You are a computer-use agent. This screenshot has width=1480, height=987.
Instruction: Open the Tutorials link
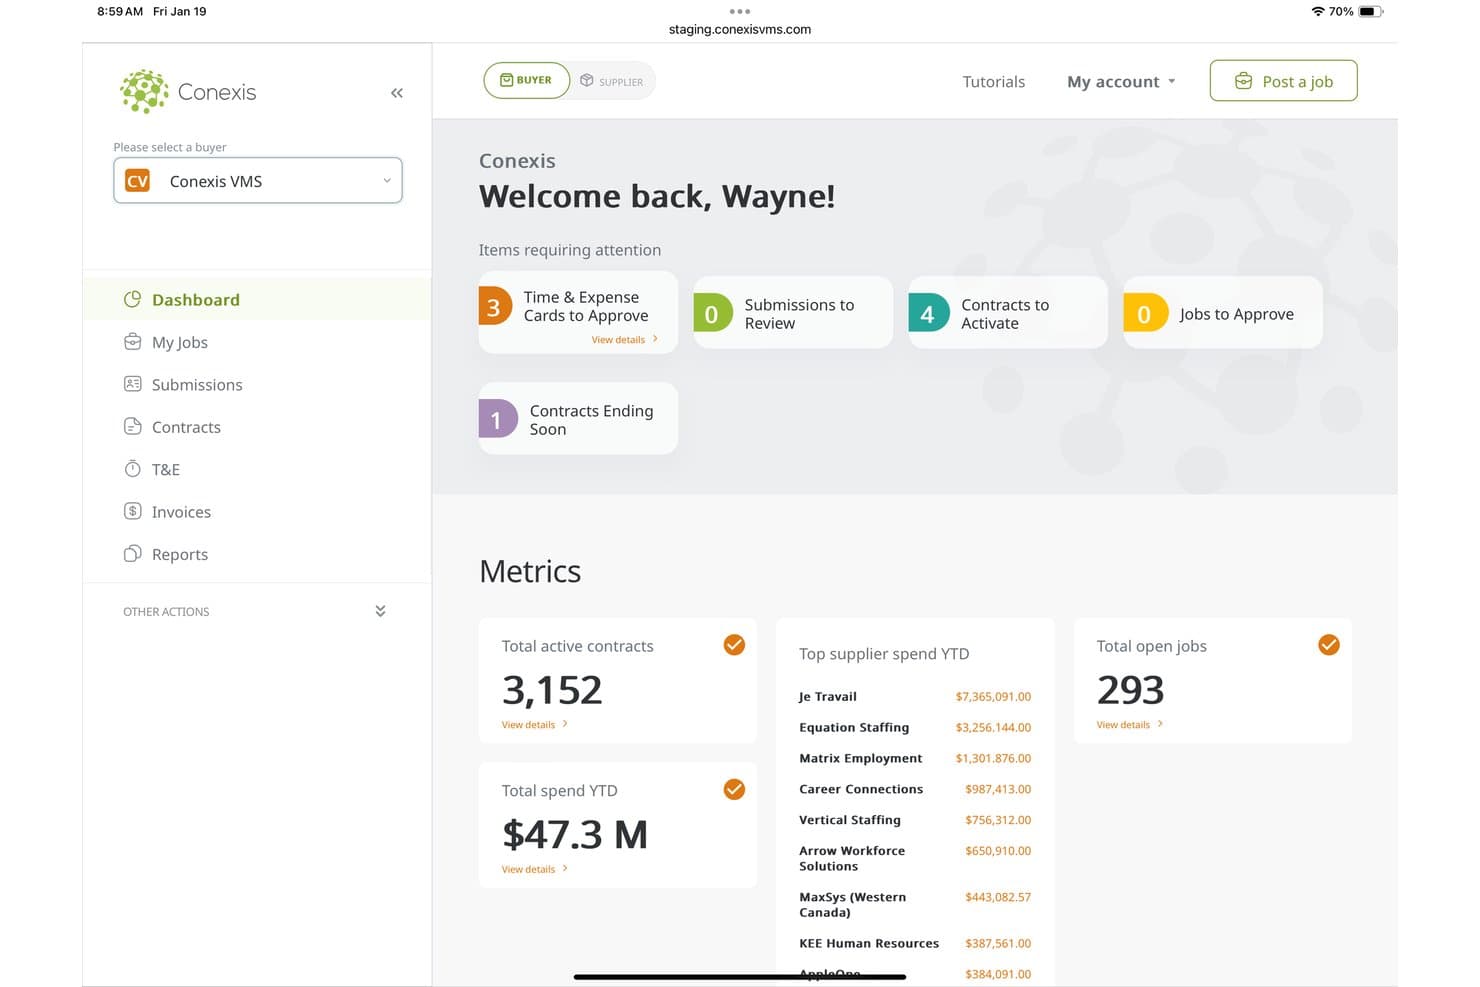click(x=993, y=82)
